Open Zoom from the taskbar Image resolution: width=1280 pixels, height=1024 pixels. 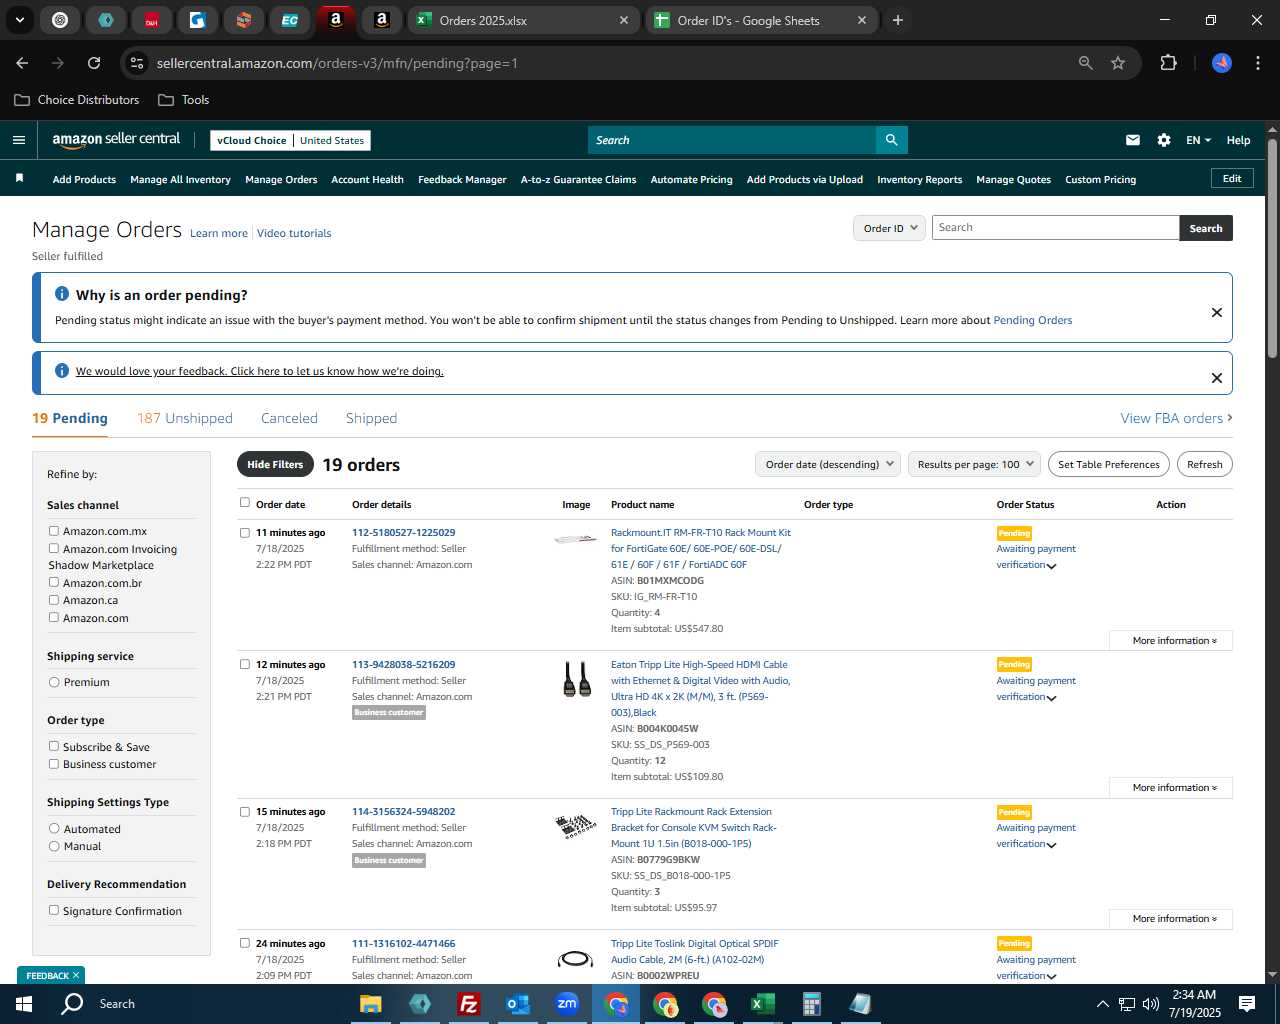[567, 1004]
